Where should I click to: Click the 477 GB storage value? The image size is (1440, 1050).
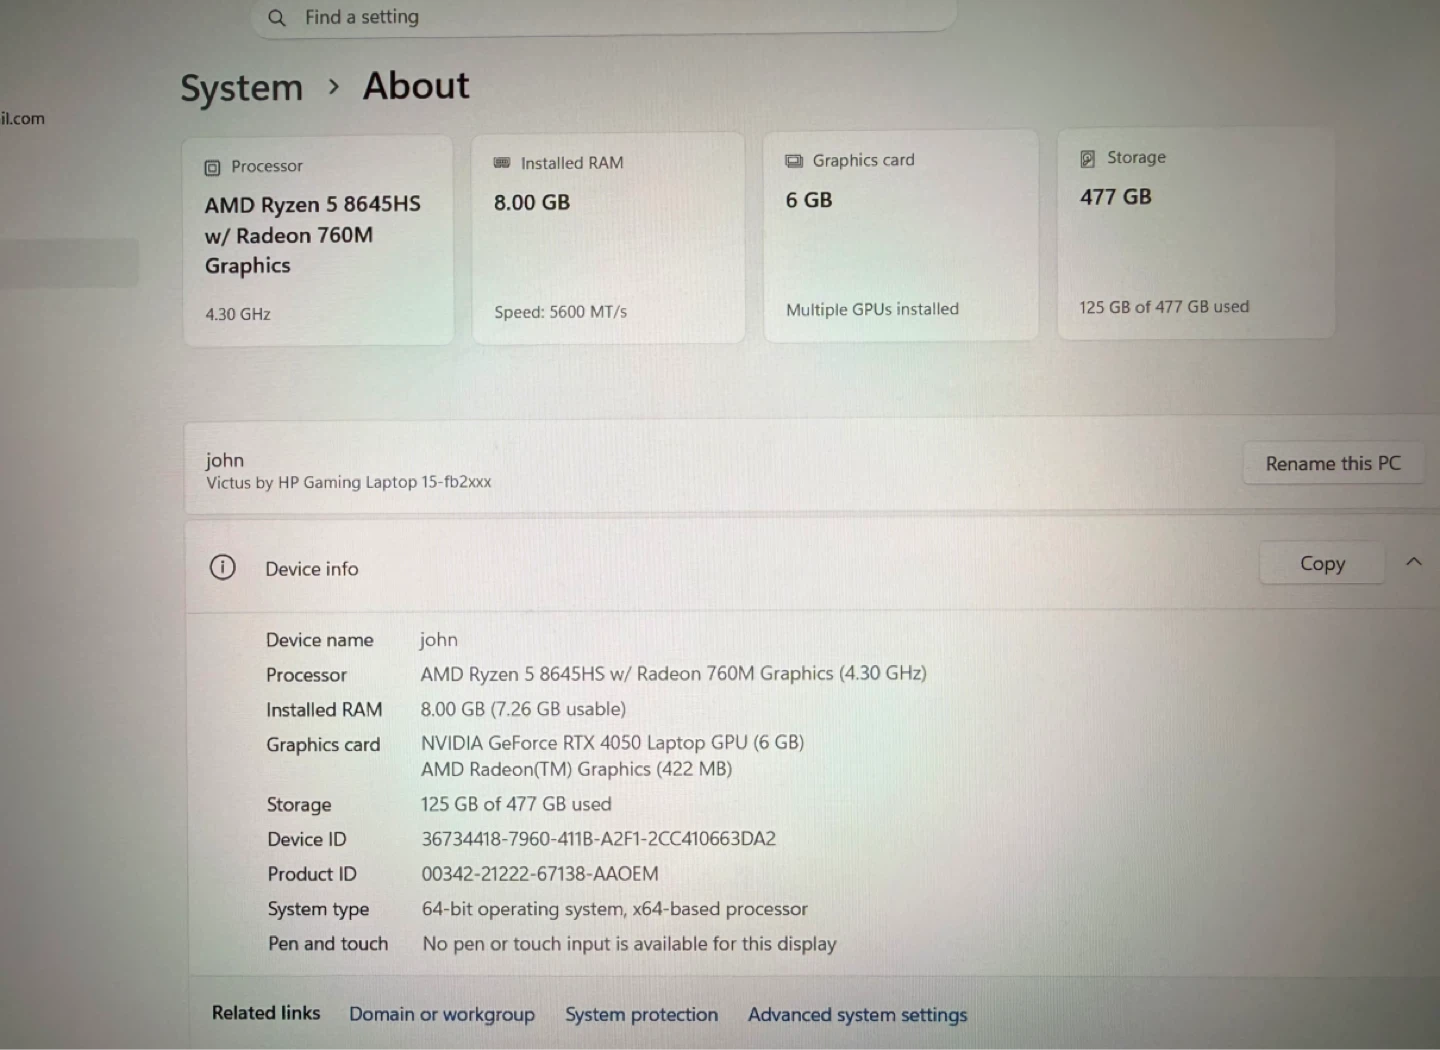pos(1116,197)
